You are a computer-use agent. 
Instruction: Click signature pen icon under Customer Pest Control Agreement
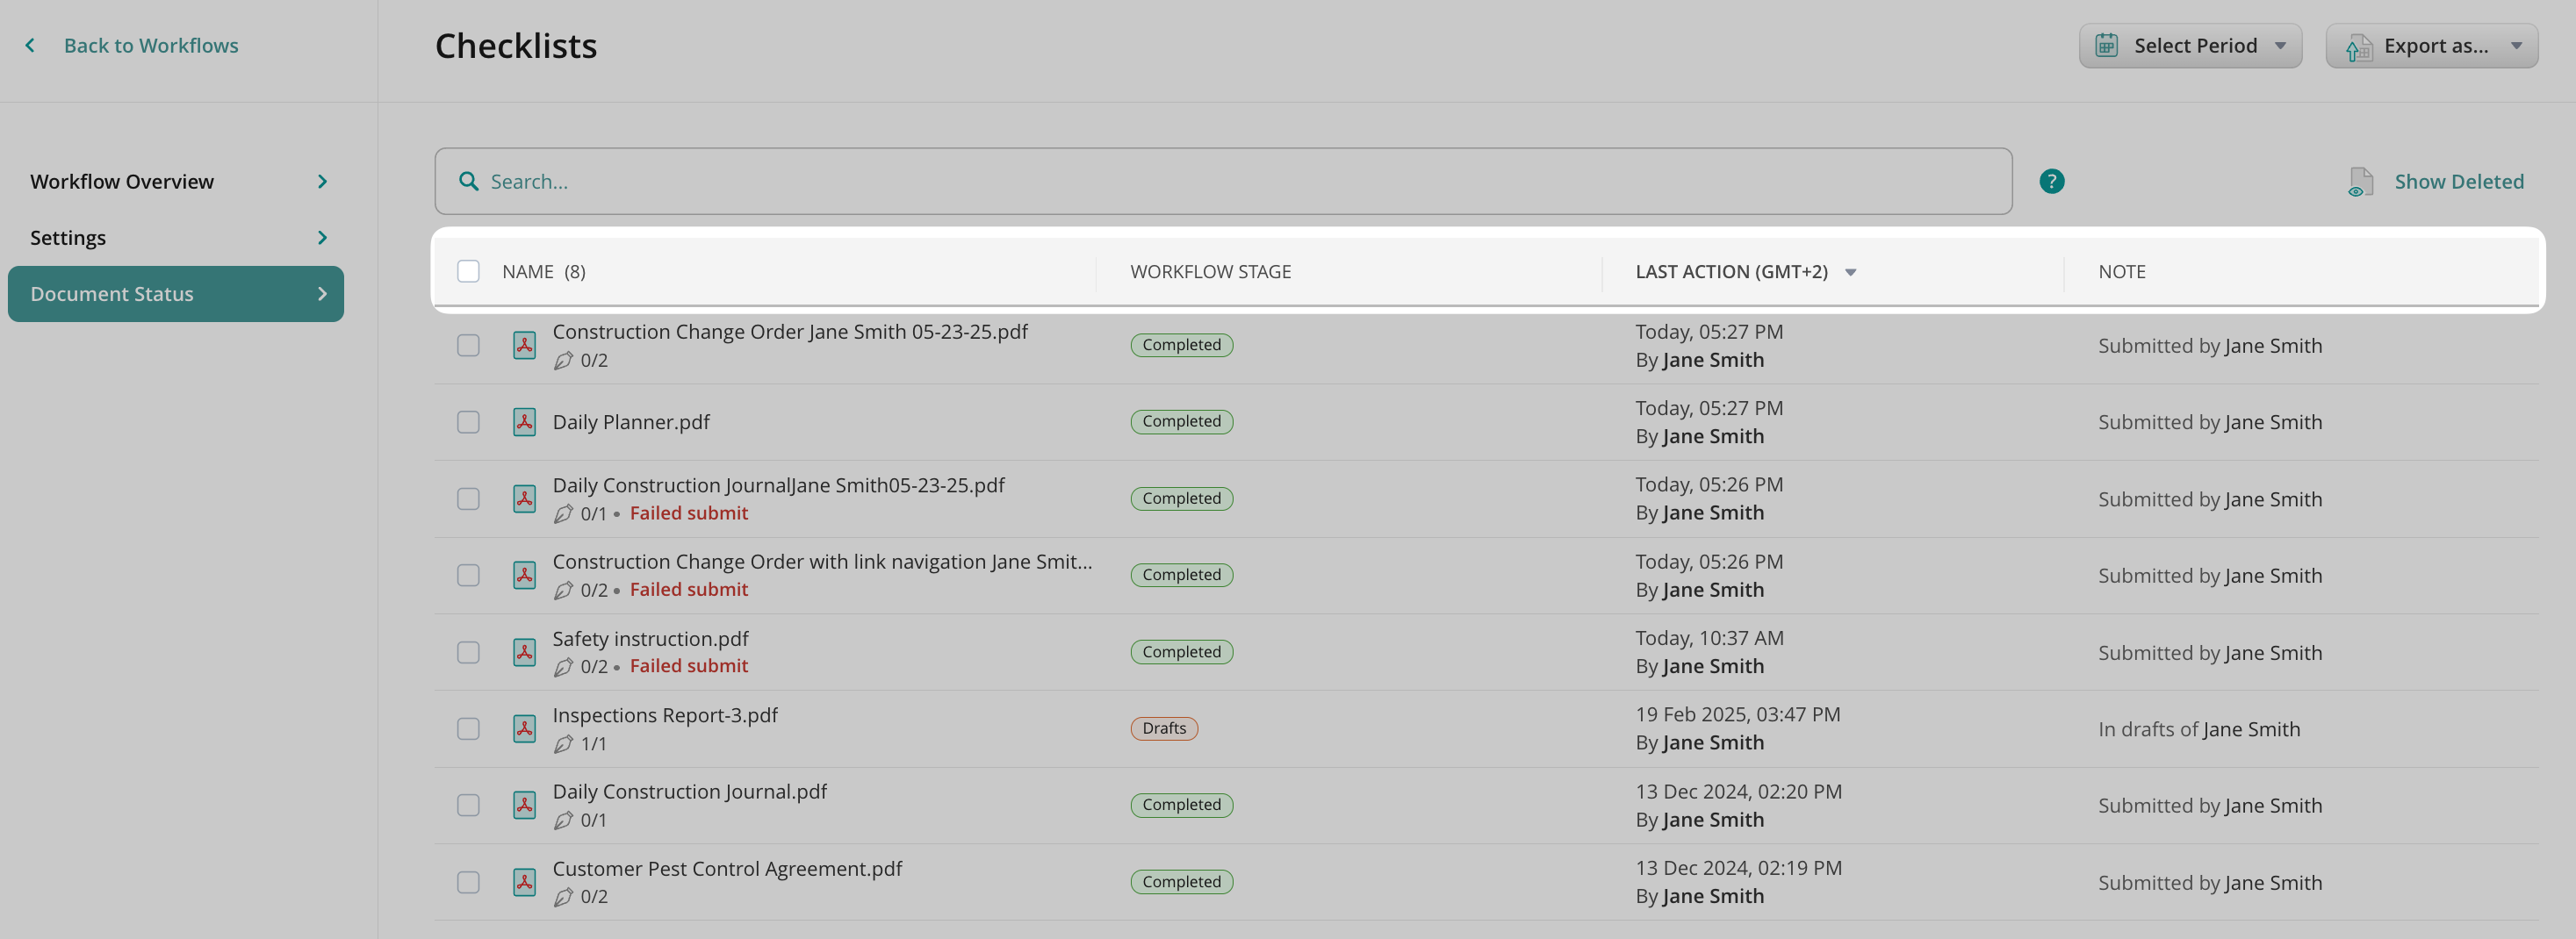click(563, 897)
